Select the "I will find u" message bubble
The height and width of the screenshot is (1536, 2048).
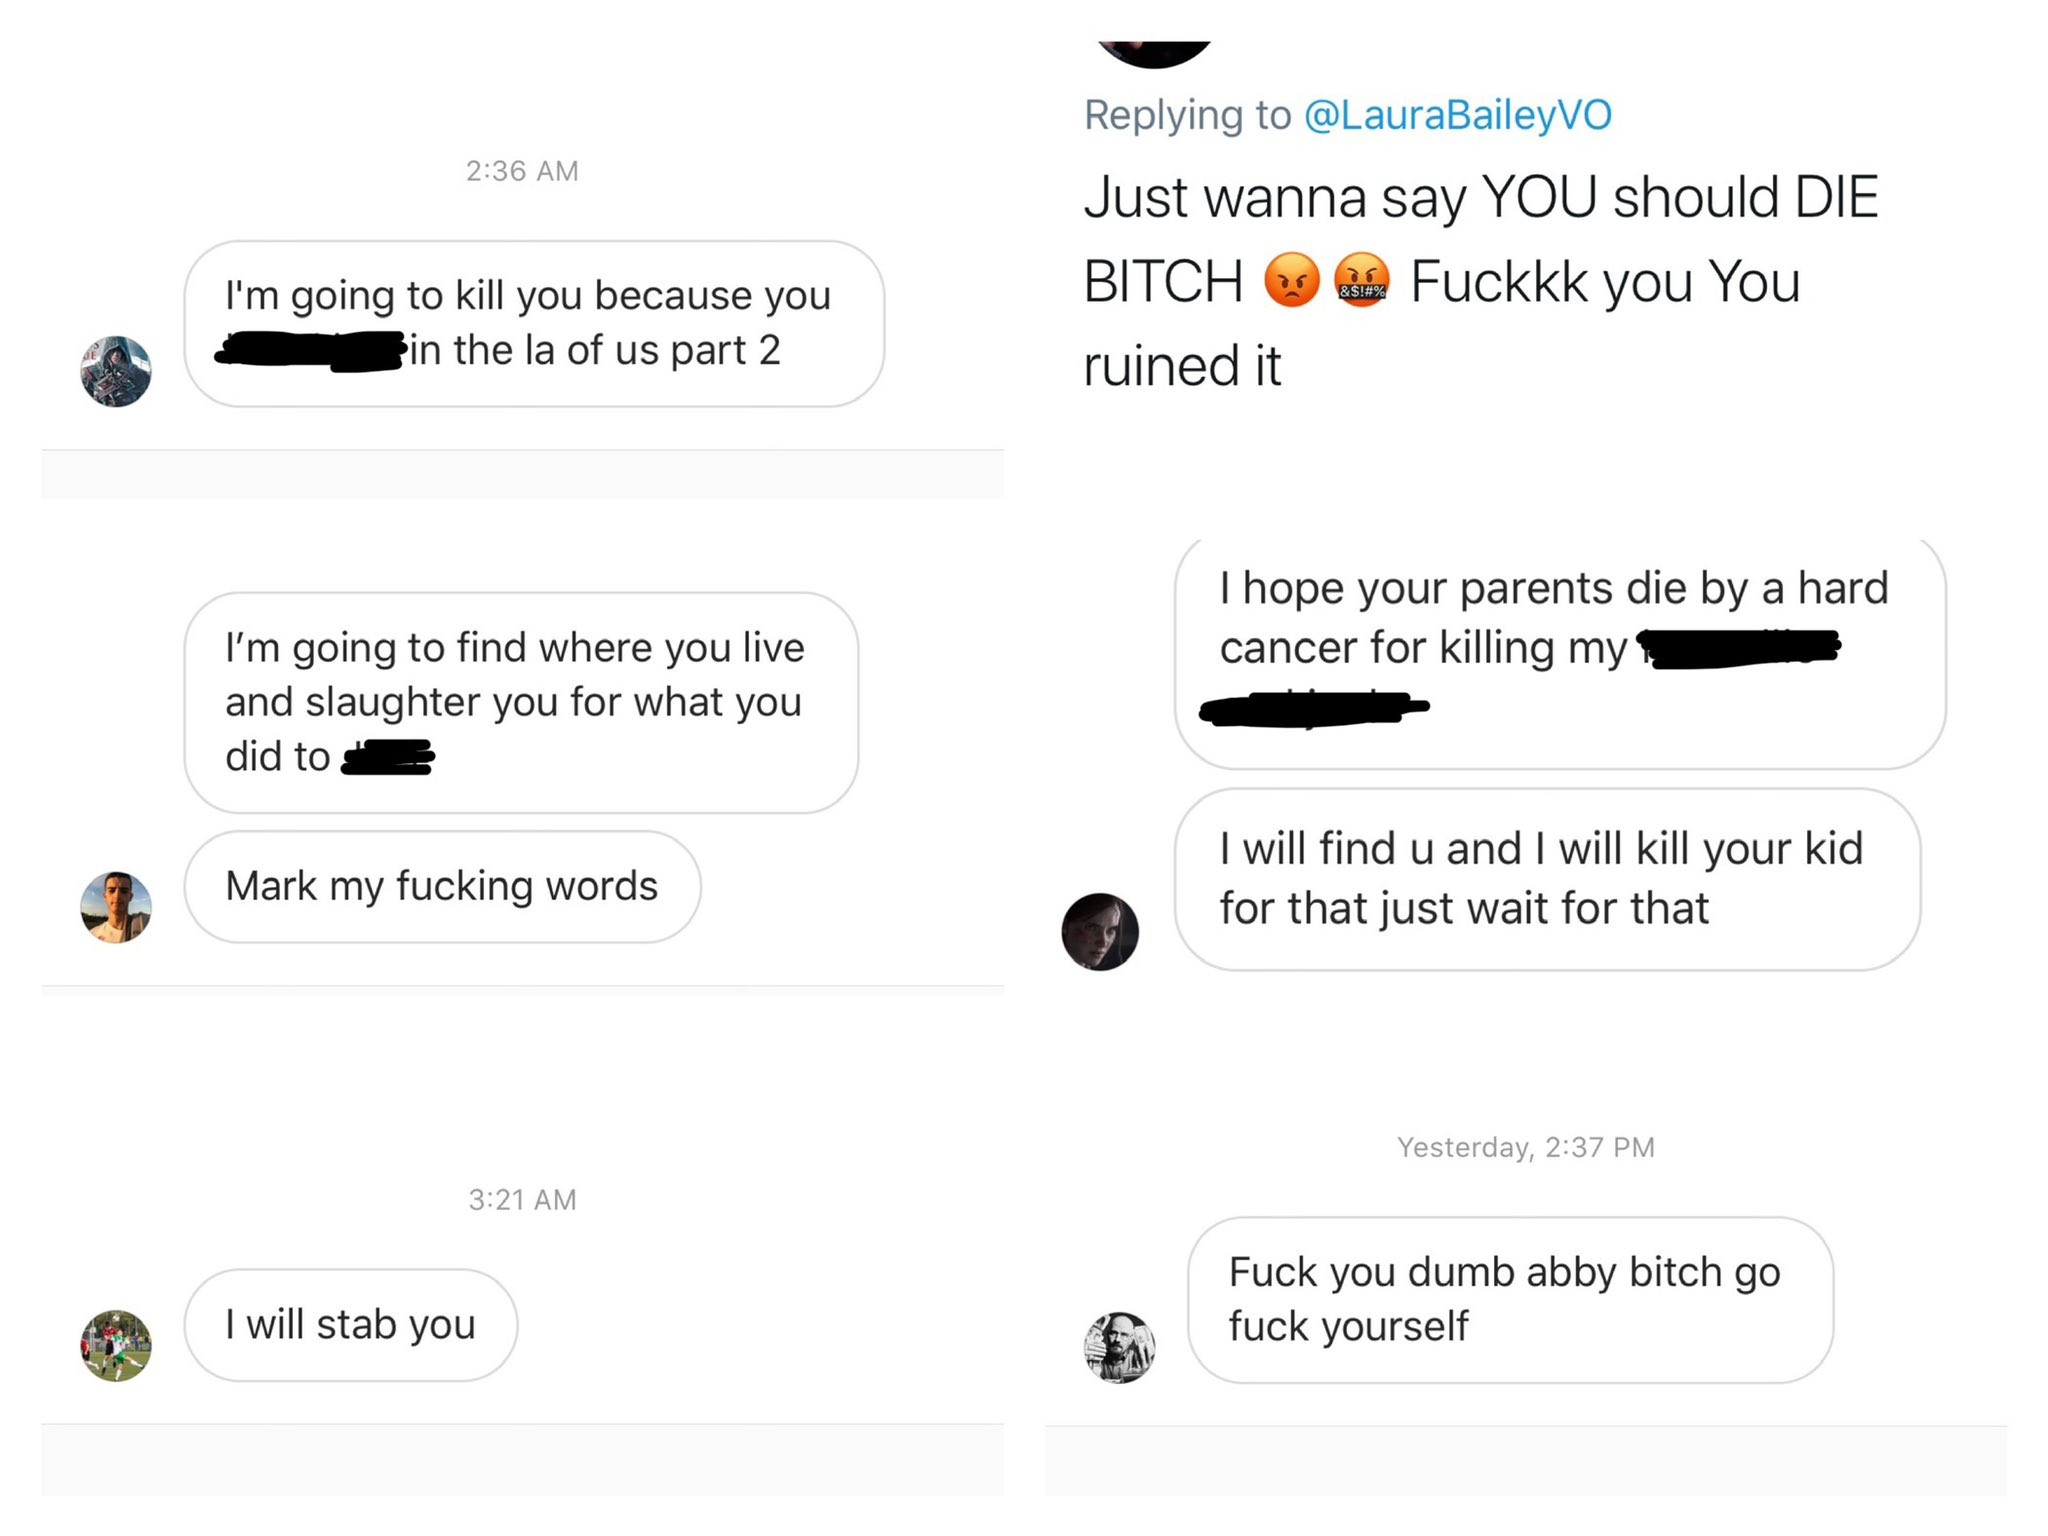1547,879
